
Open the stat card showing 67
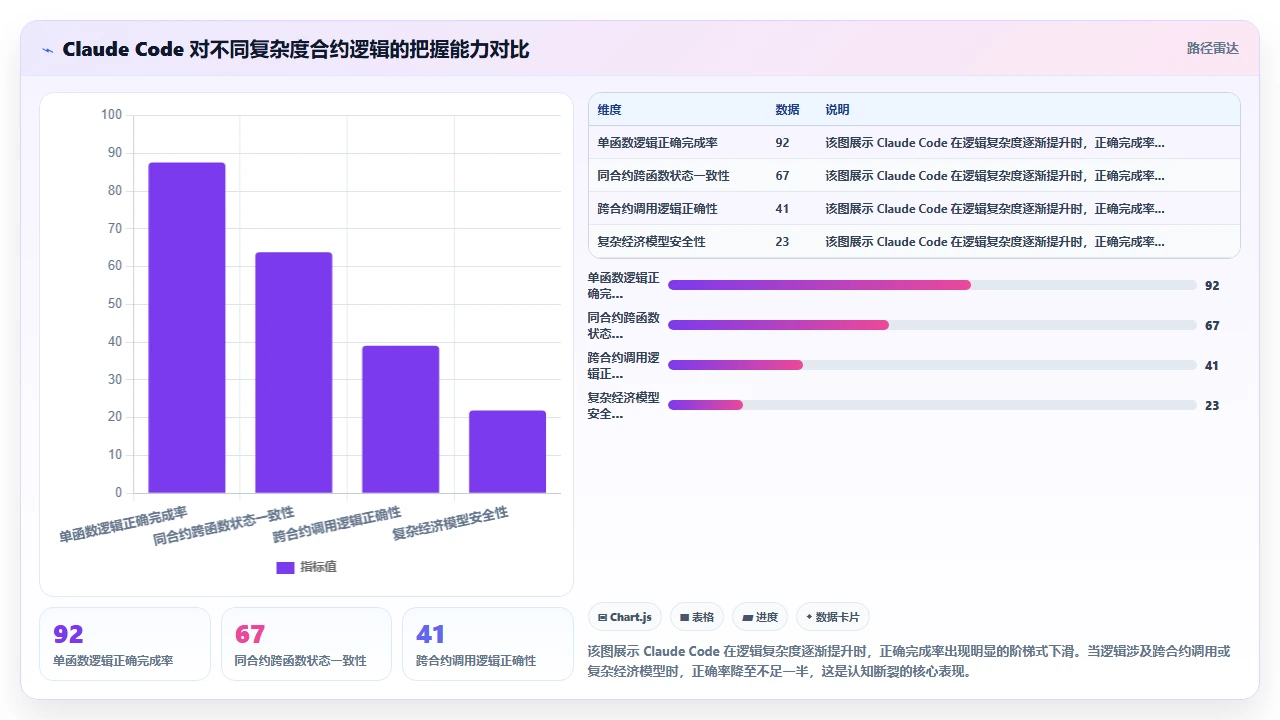pyautogui.click(x=306, y=644)
